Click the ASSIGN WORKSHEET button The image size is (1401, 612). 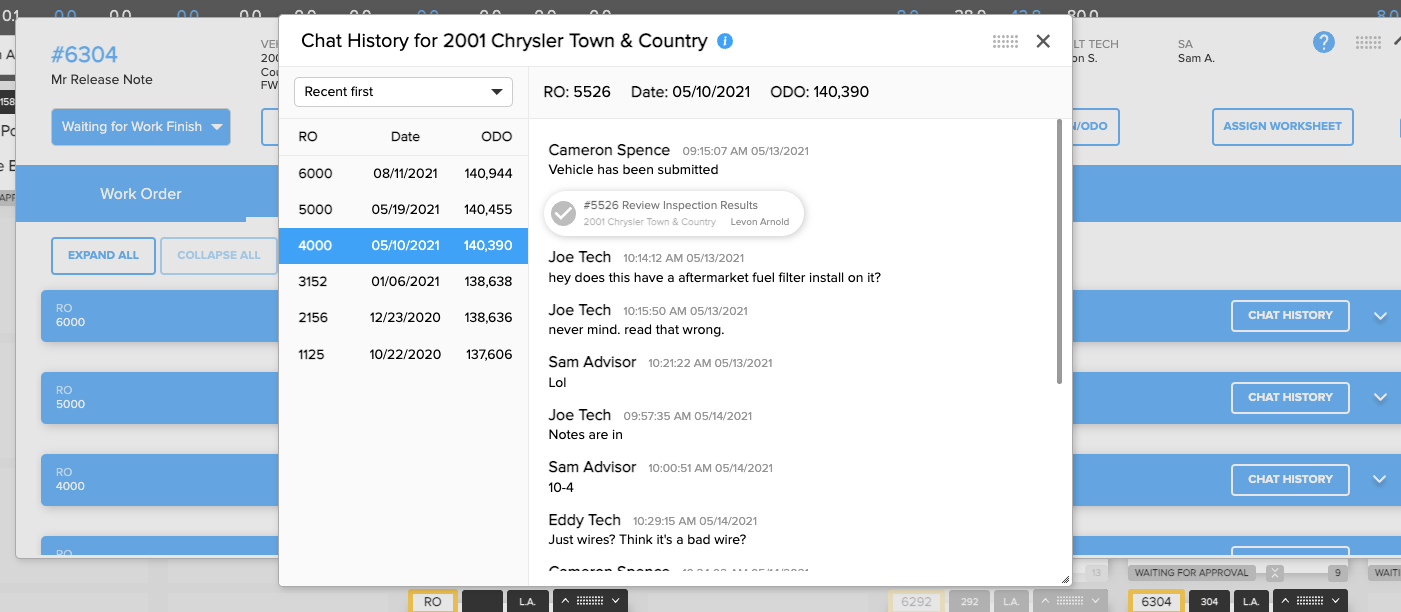point(1283,127)
